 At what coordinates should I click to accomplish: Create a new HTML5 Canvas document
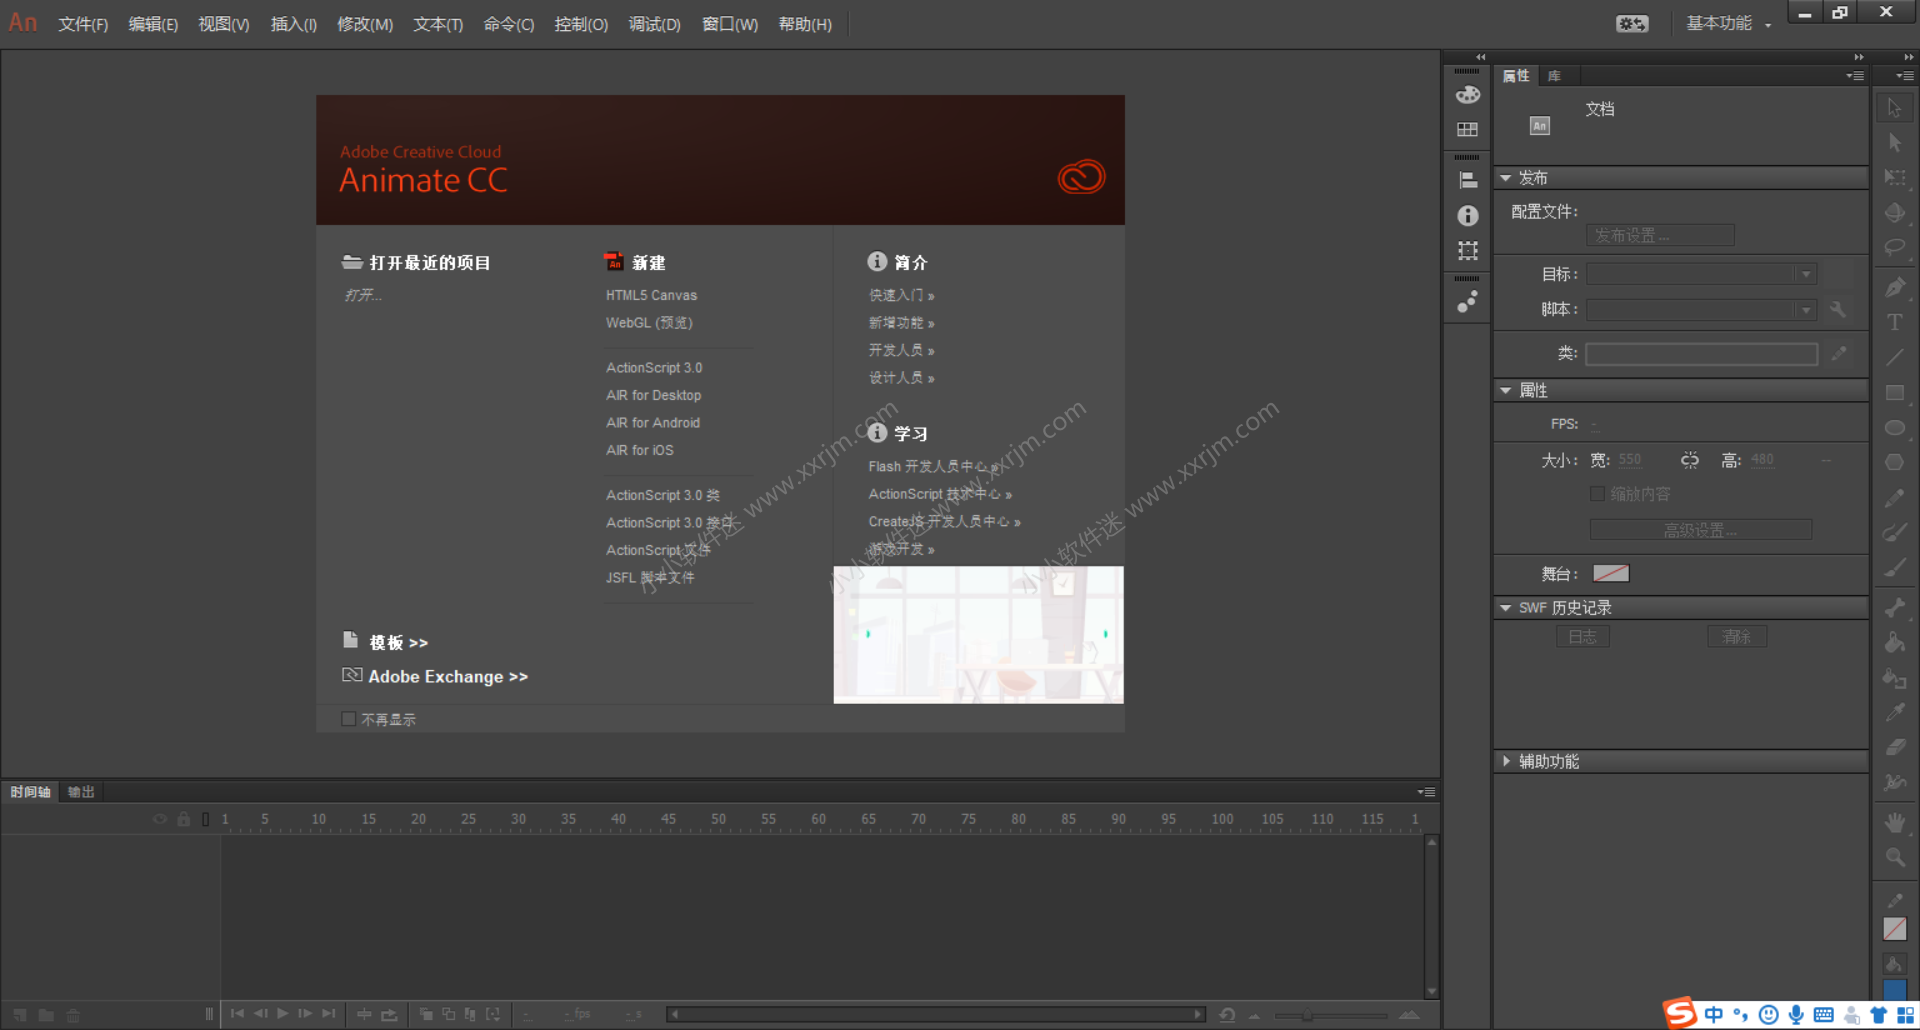[x=651, y=295]
